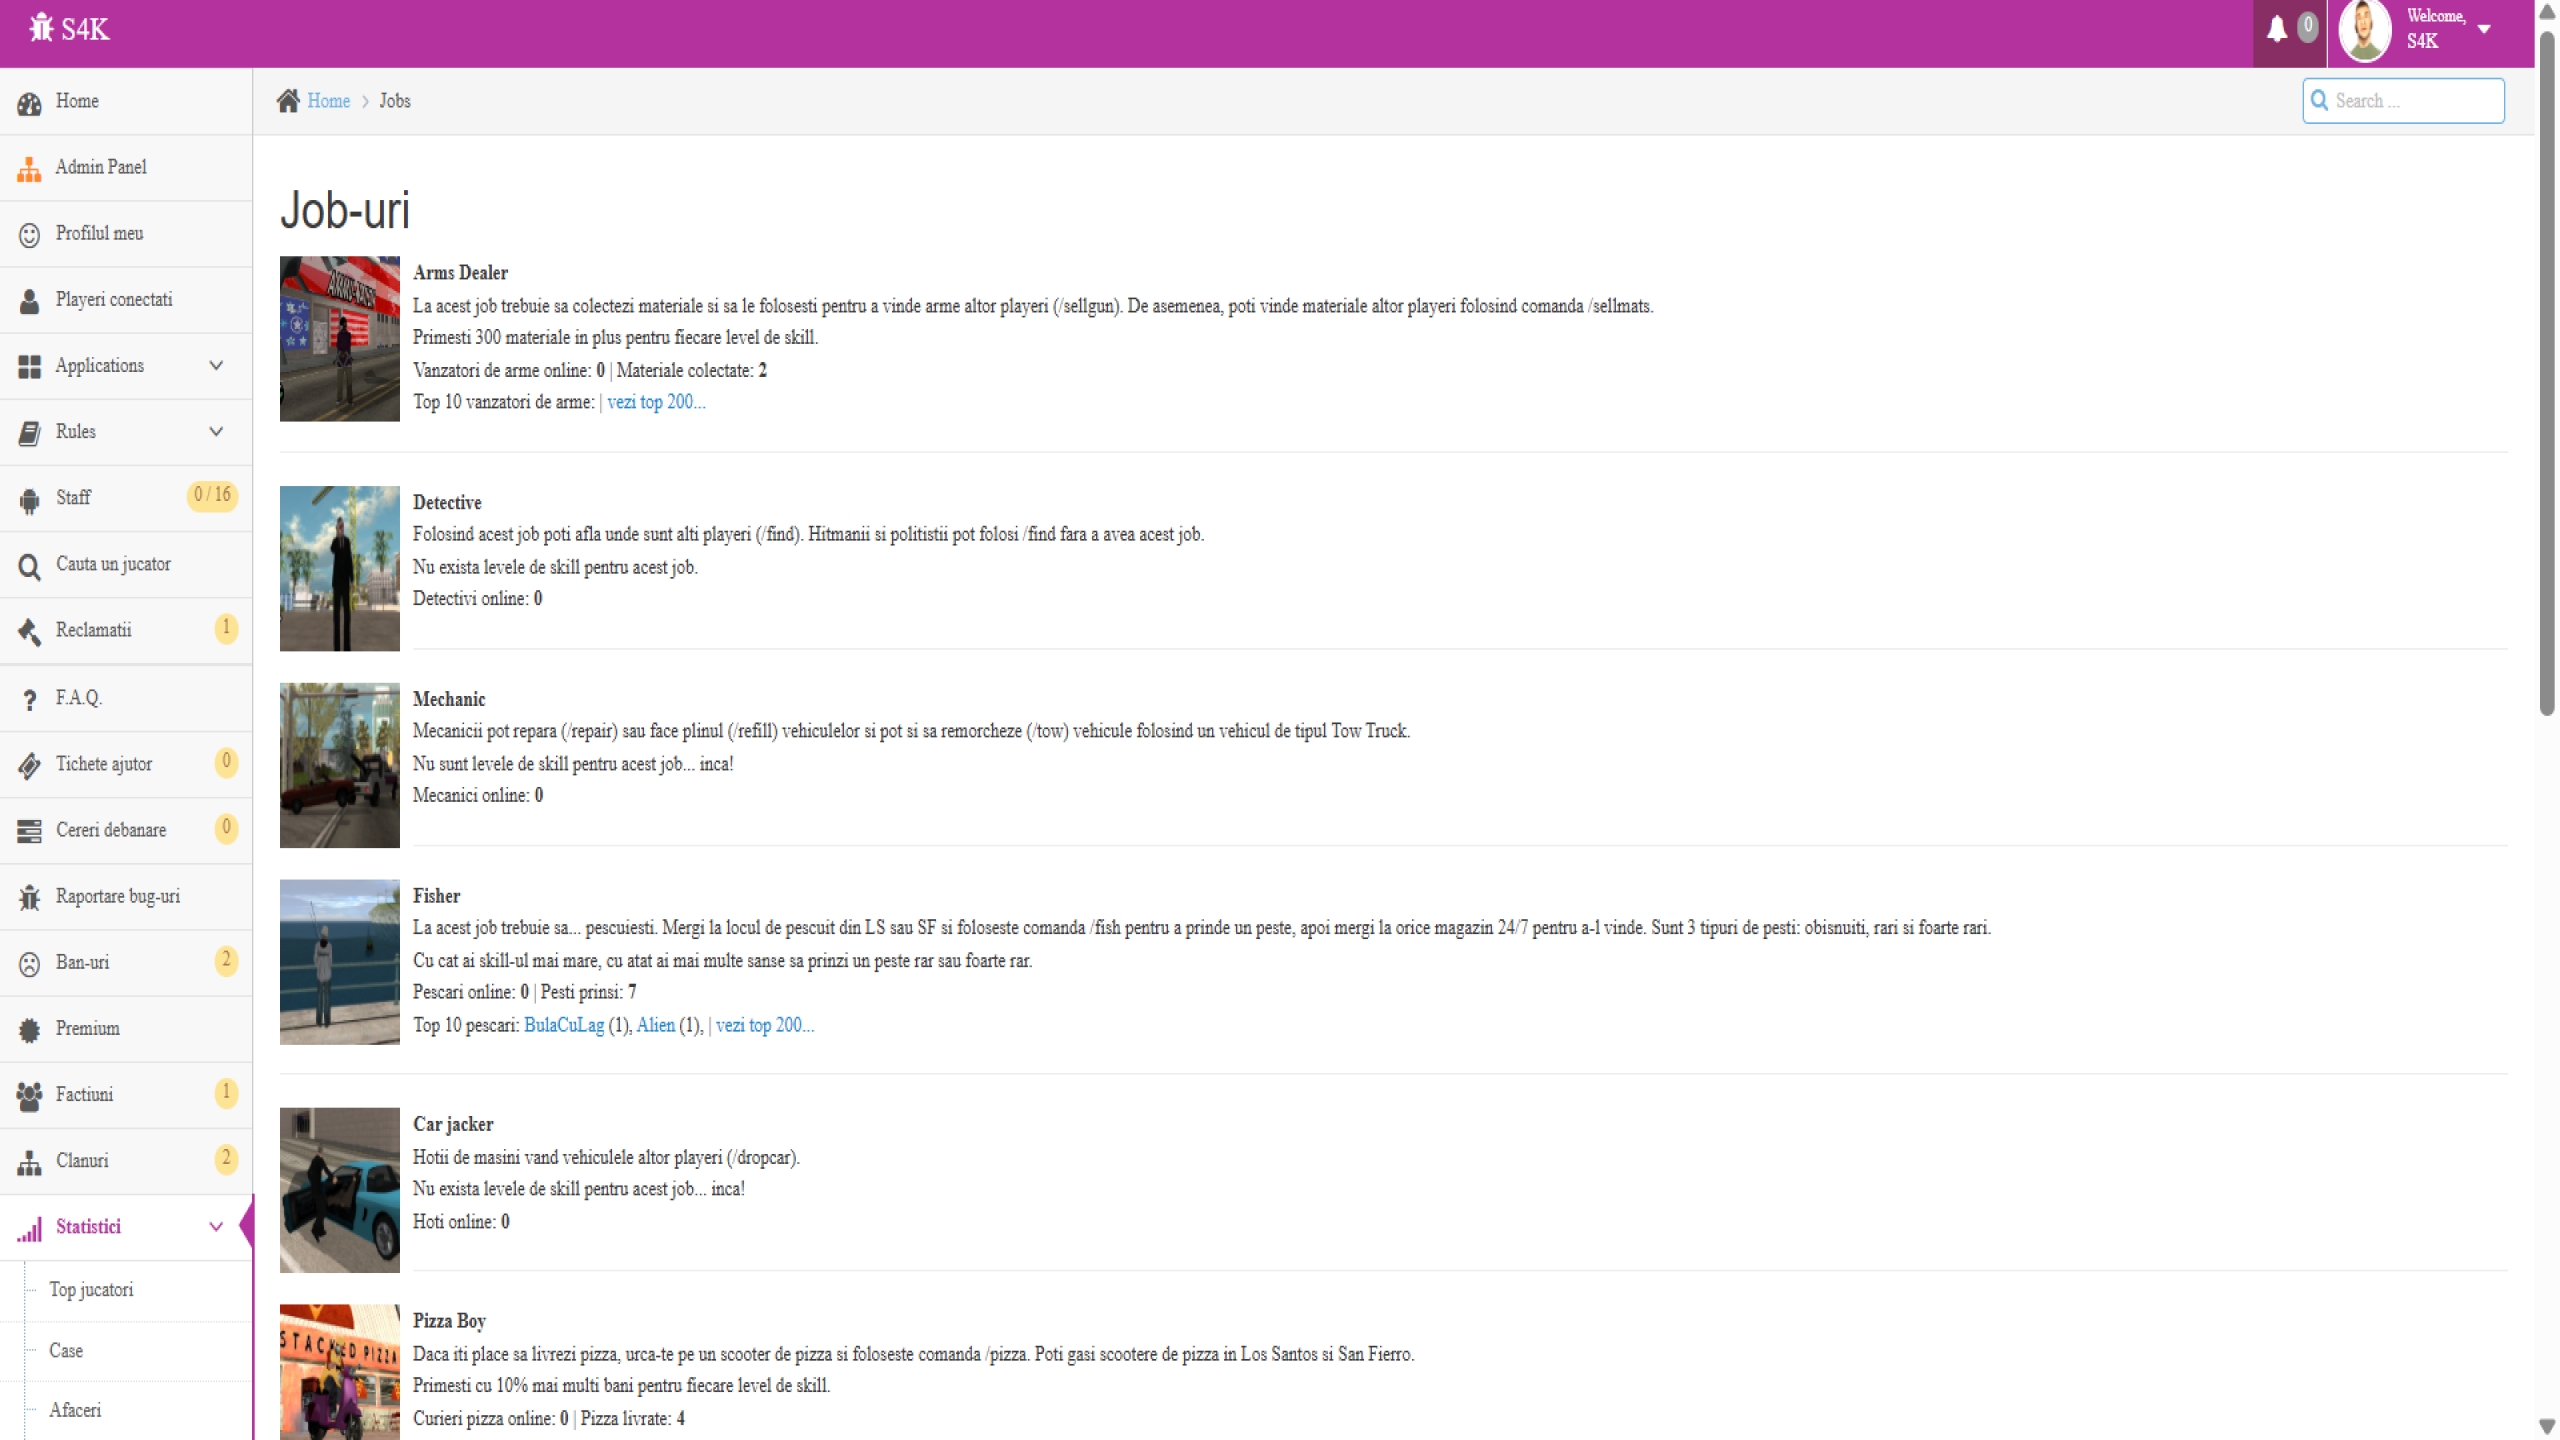Viewport: 2560px width, 1440px height.
Task: Open BulaCuLag player link
Action: [563, 1025]
